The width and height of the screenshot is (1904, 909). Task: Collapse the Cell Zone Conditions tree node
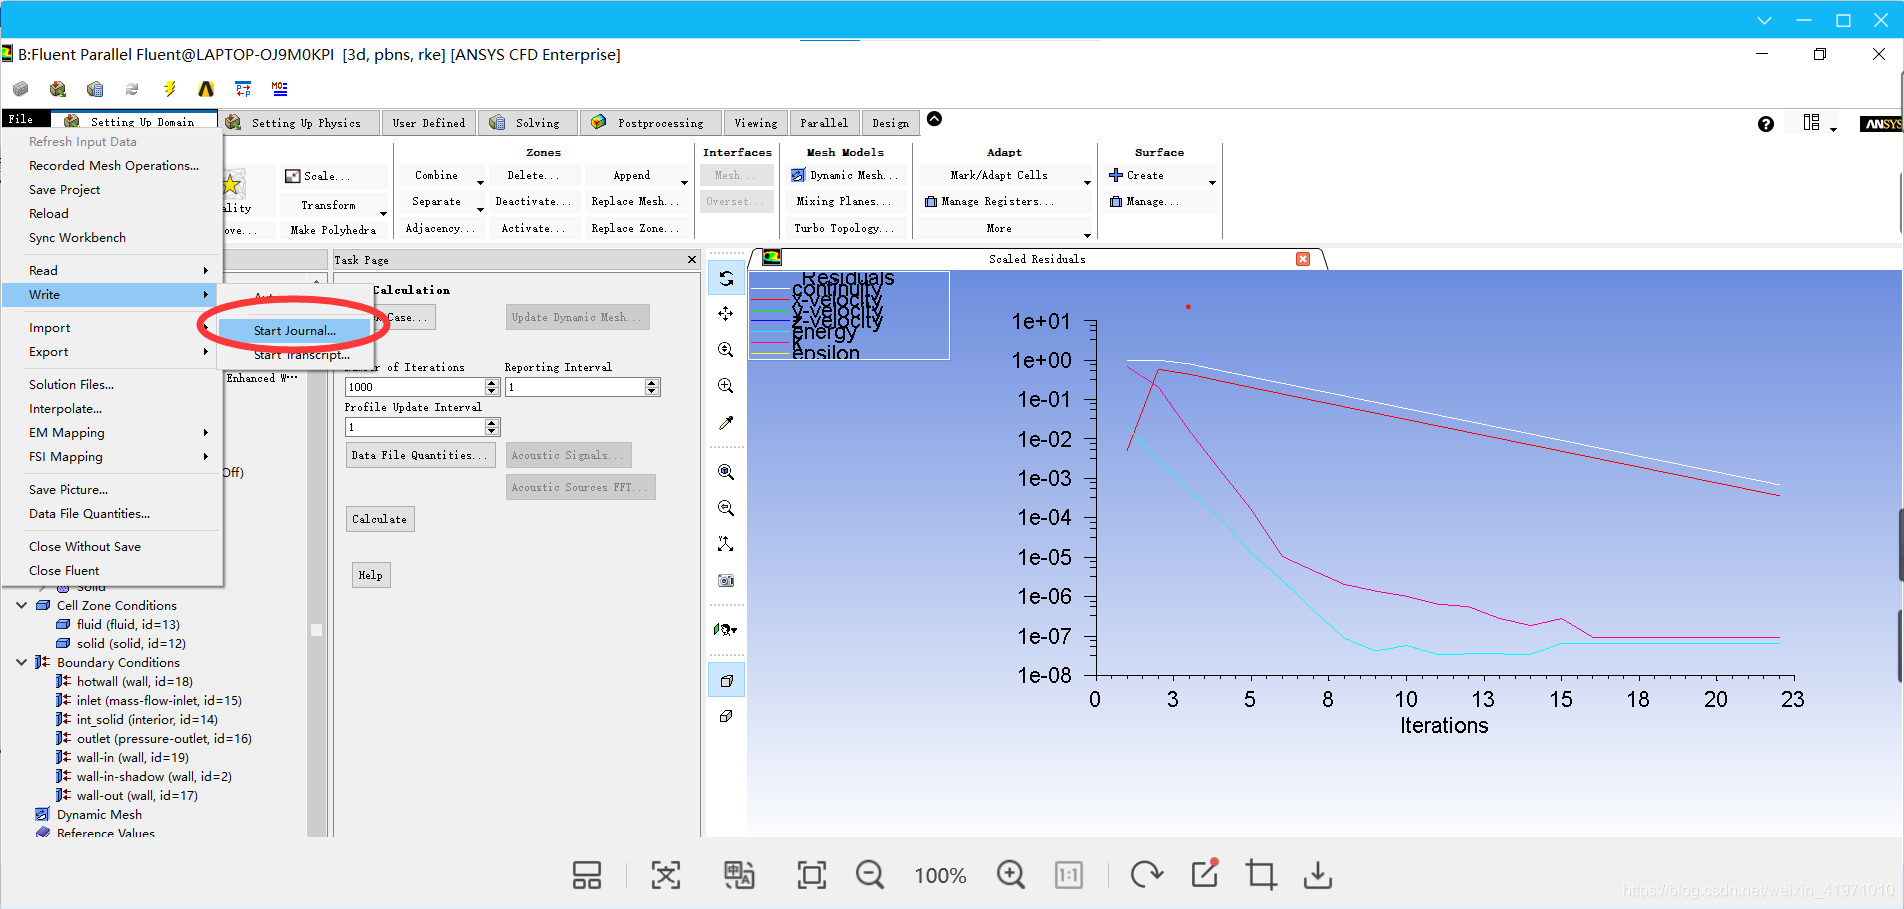coord(22,606)
